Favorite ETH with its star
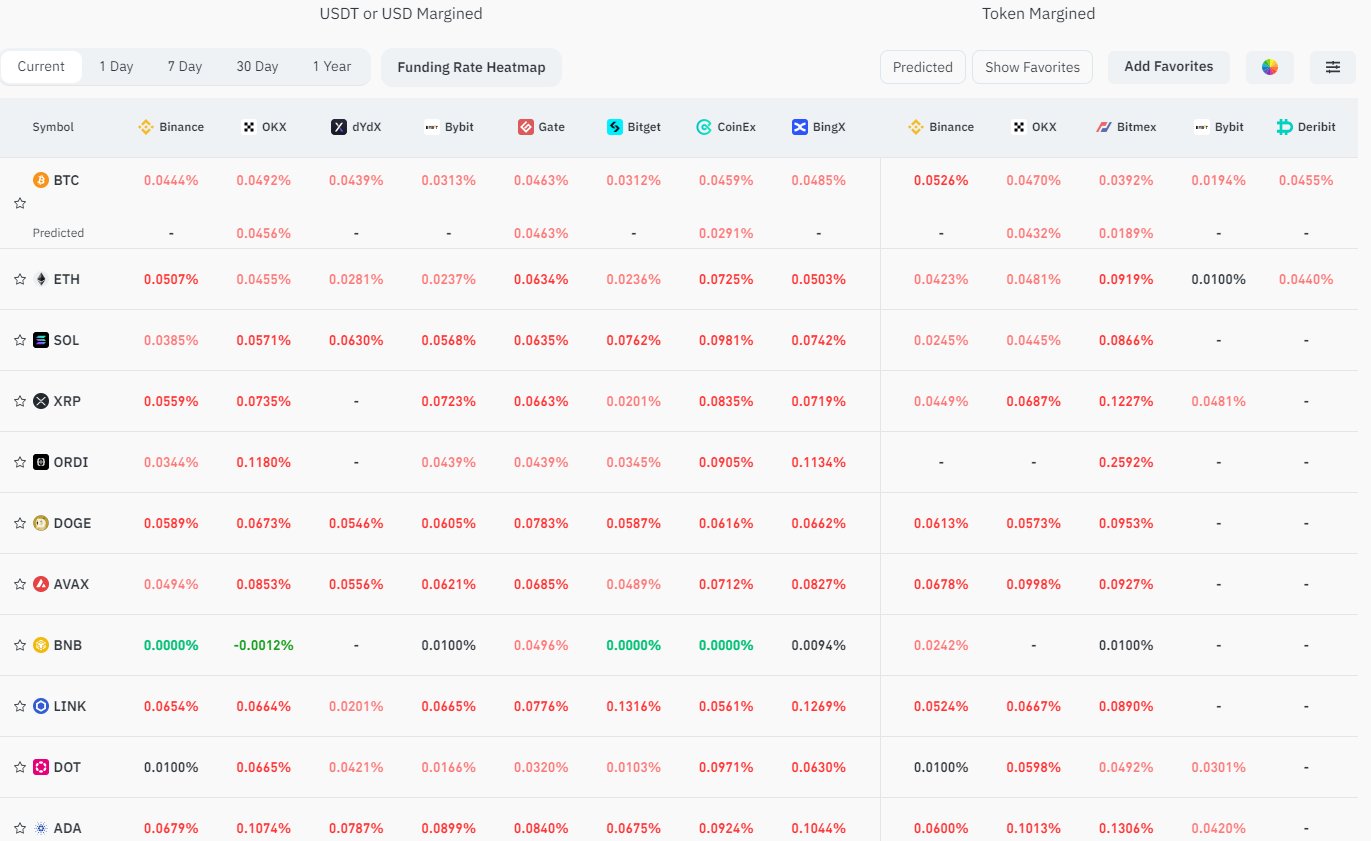Image resolution: width=1371 pixels, height=841 pixels. (19, 279)
